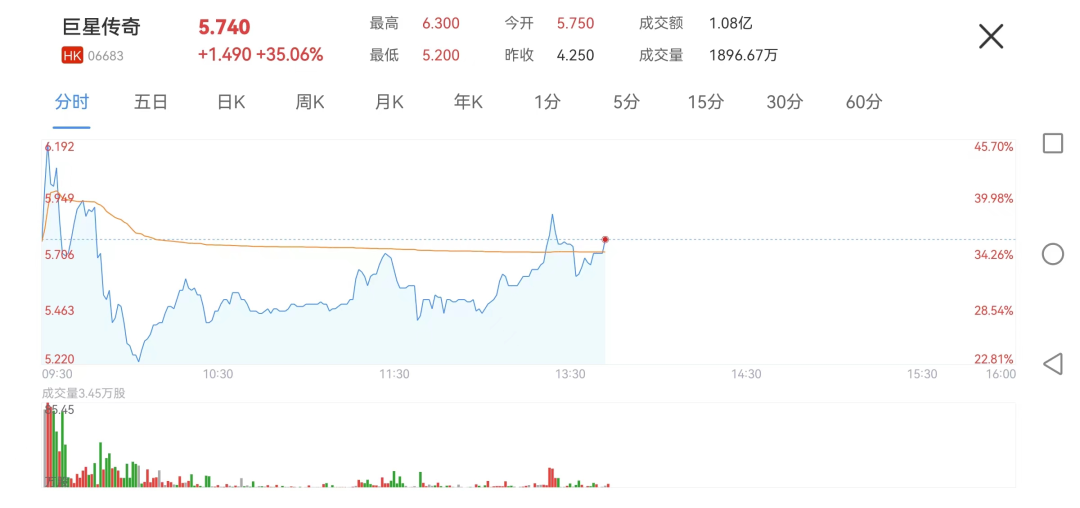This screenshot has height=508, width=1080.
Task: Open the 15分 chart tab
Action: pyautogui.click(x=705, y=102)
